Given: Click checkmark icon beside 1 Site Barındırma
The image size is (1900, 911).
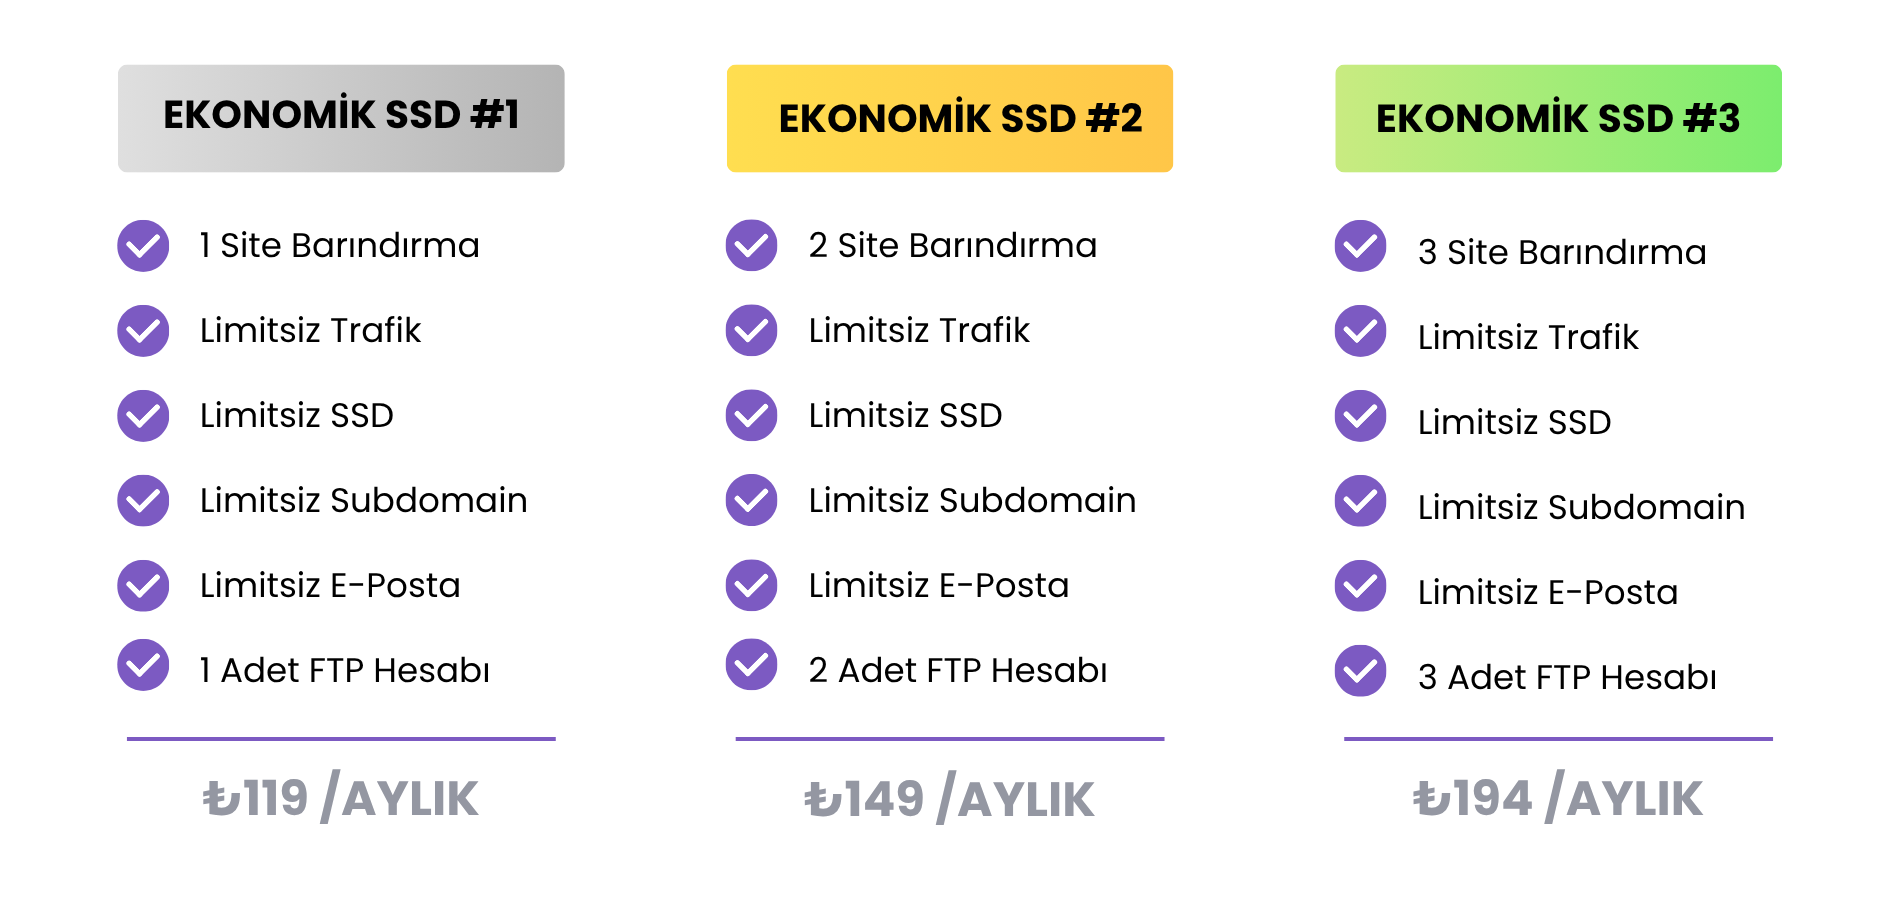Looking at the screenshot, I should 143,246.
